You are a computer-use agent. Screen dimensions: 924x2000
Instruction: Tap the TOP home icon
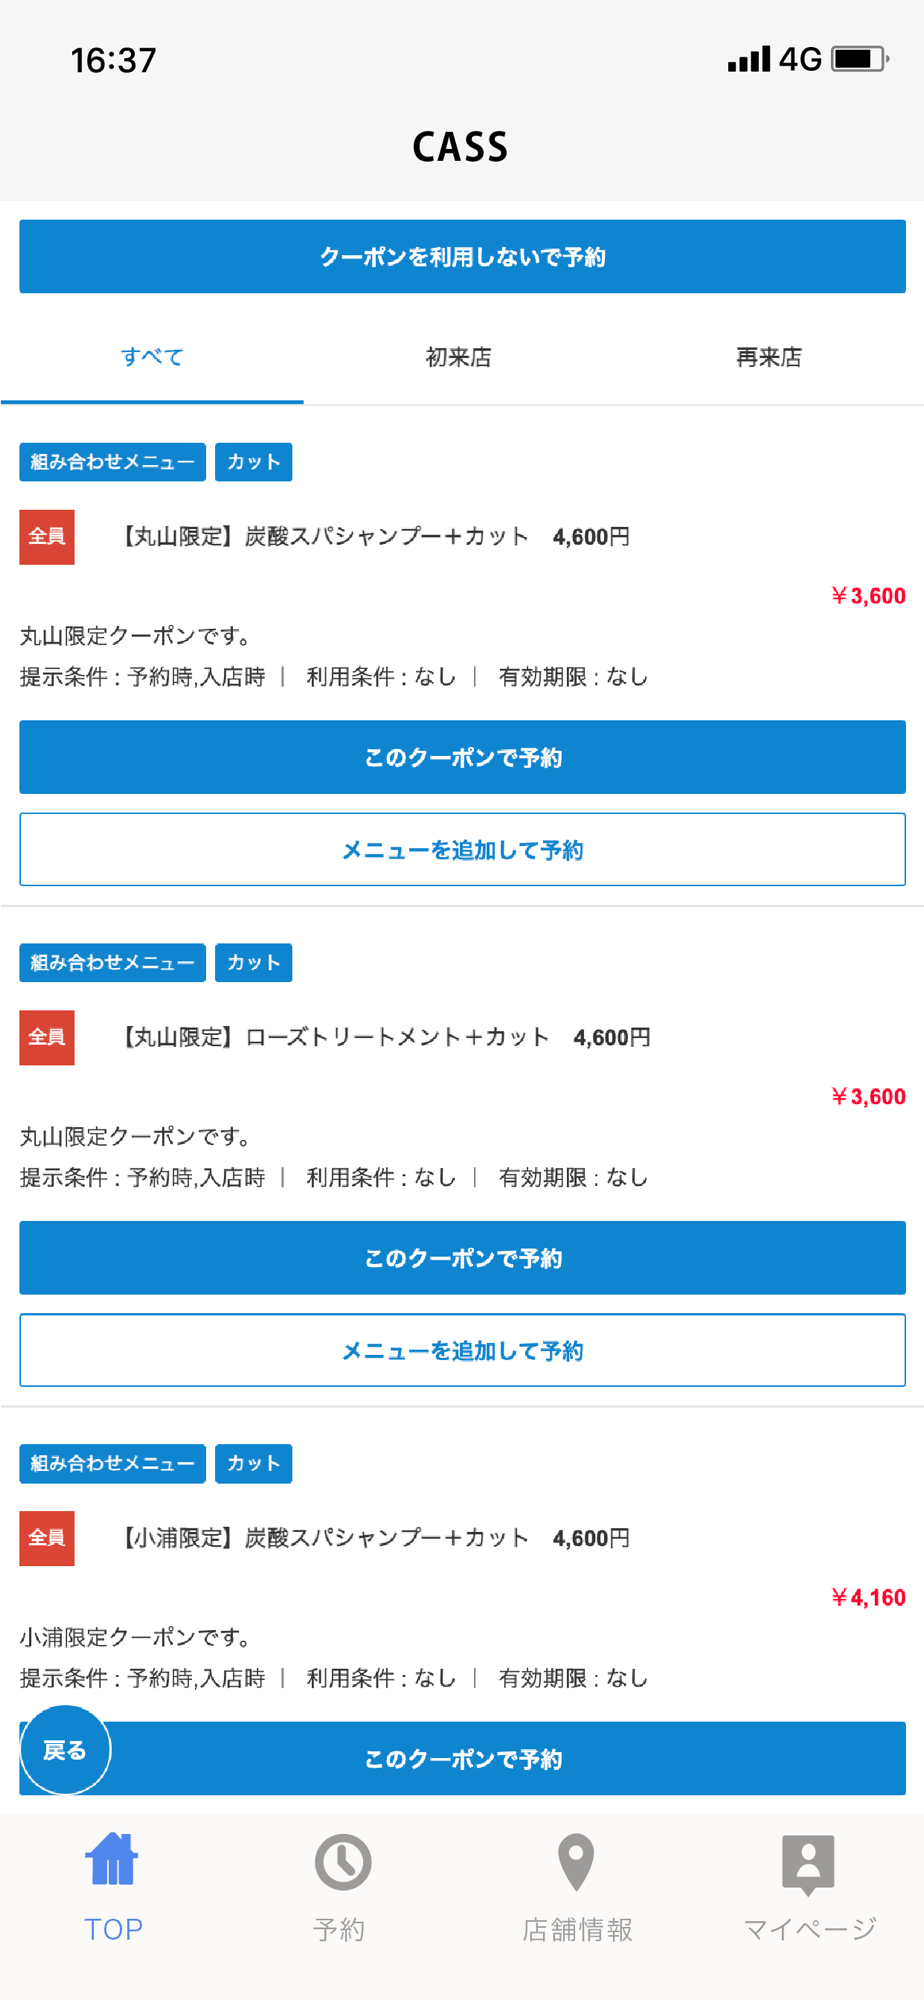tap(111, 1860)
